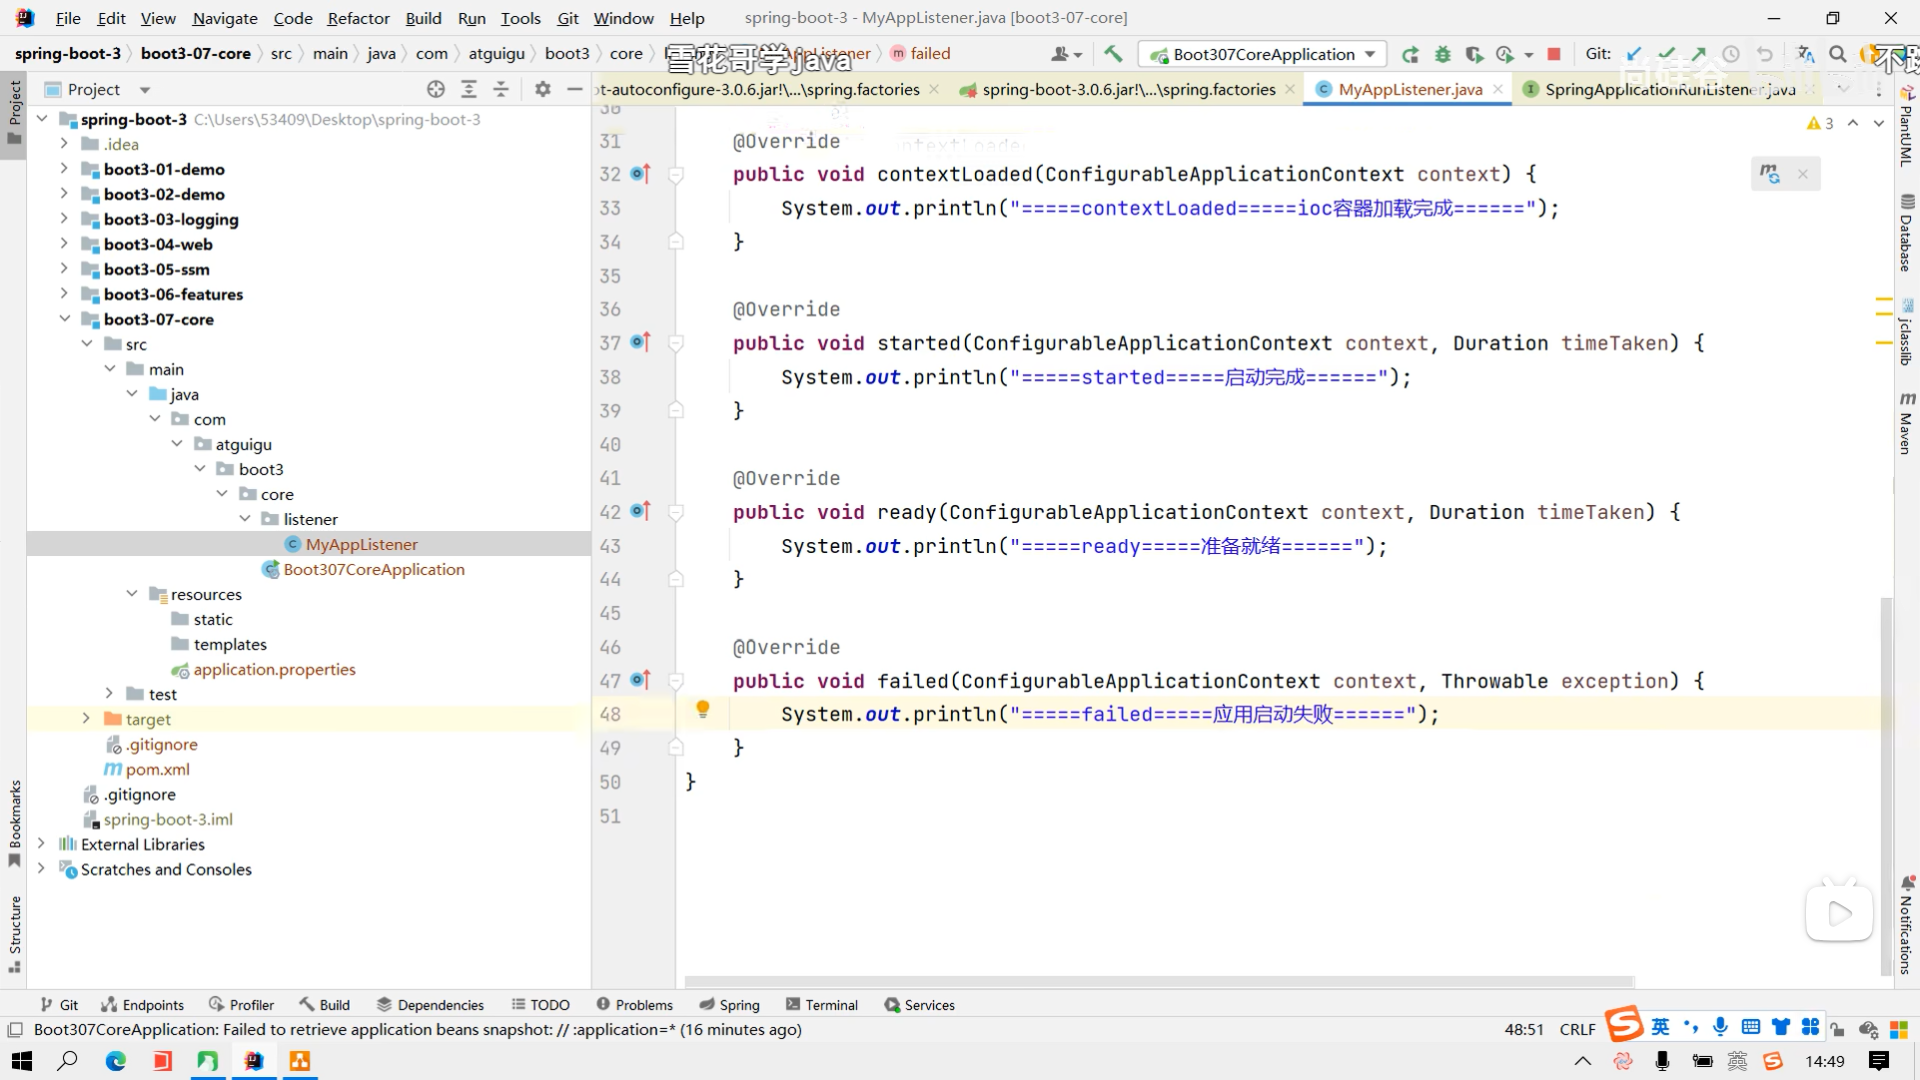
Task: Toggle fold marker for contextLoaded method
Action: (676, 174)
